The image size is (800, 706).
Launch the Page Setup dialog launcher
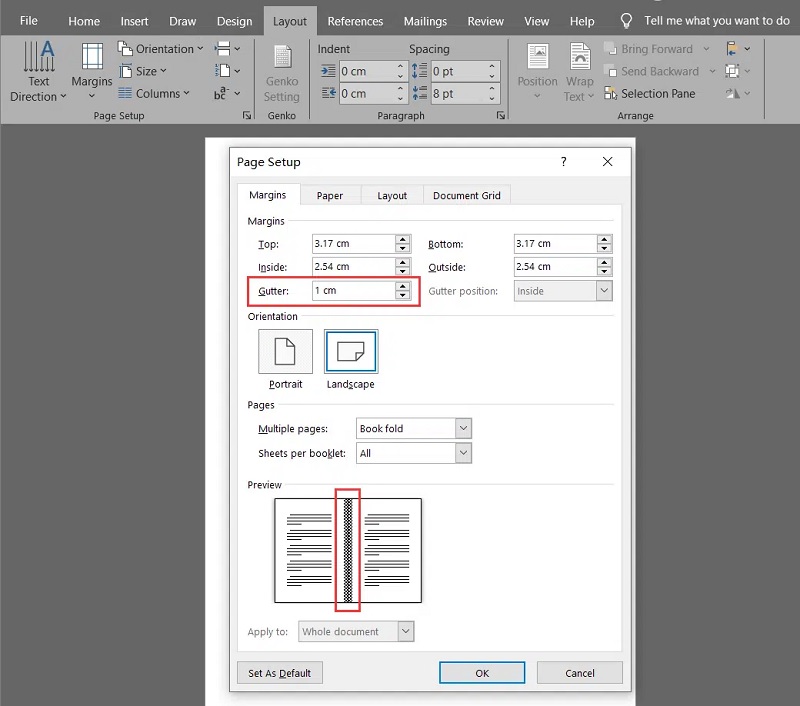(x=247, y=116)
